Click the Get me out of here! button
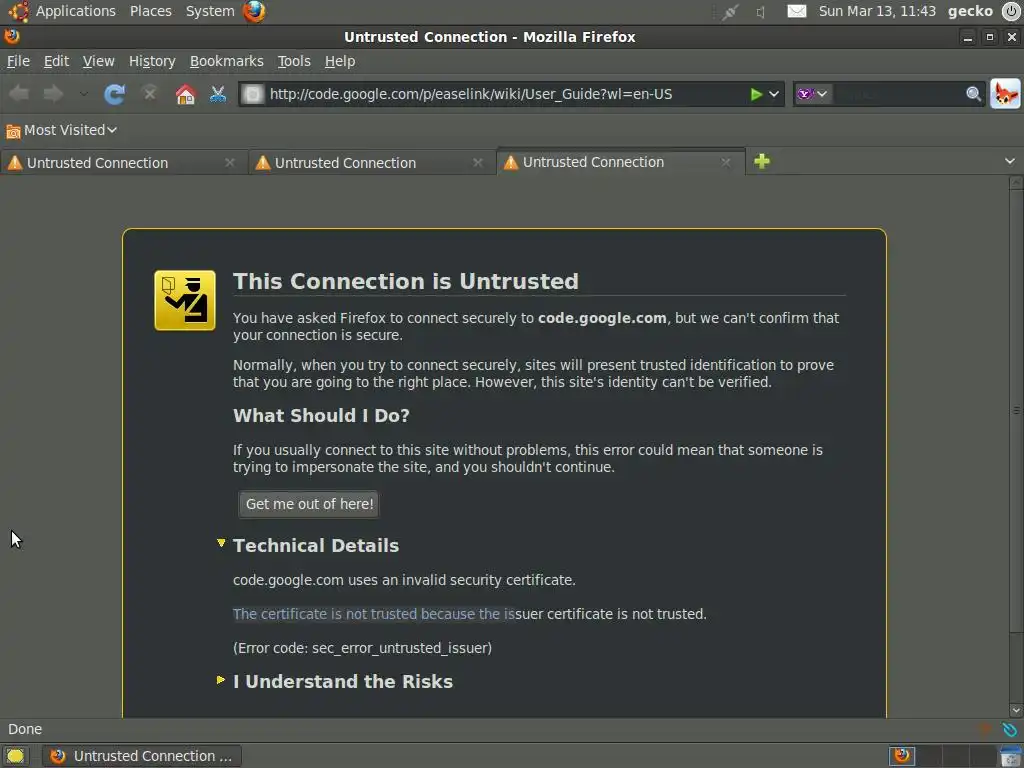Image resolution: width=1024 pixels, height=768 pixels. [x=309, y=504]
